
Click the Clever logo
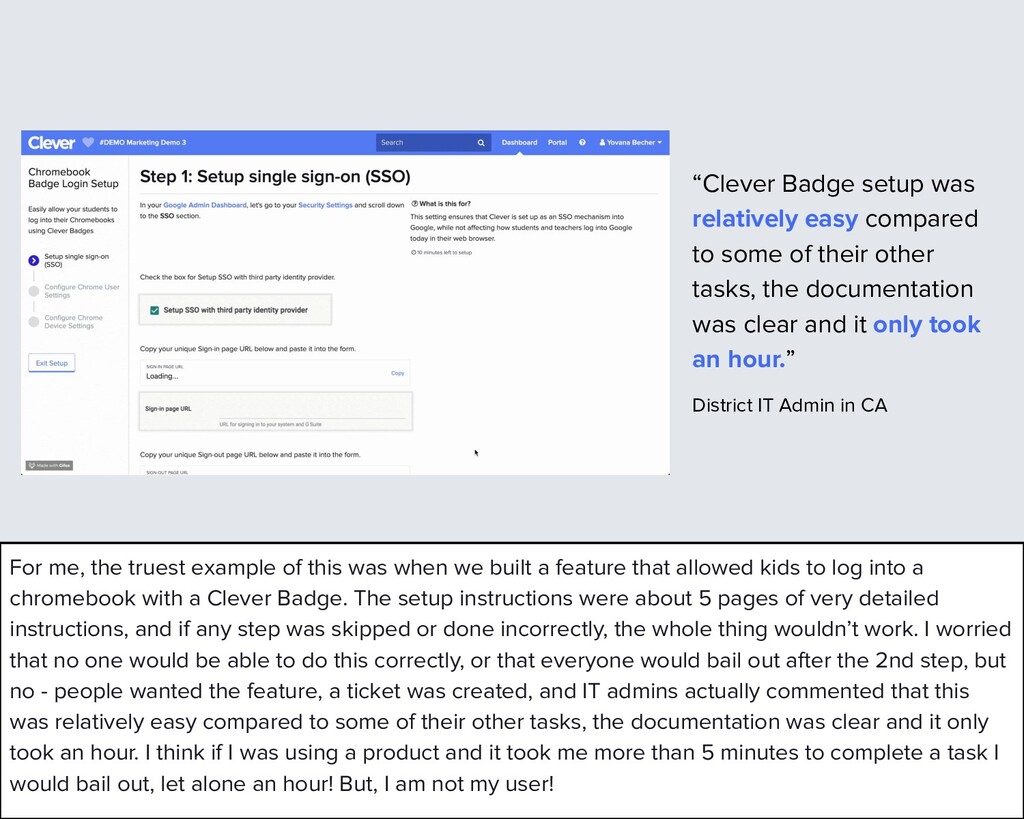(x=52, y=142)
